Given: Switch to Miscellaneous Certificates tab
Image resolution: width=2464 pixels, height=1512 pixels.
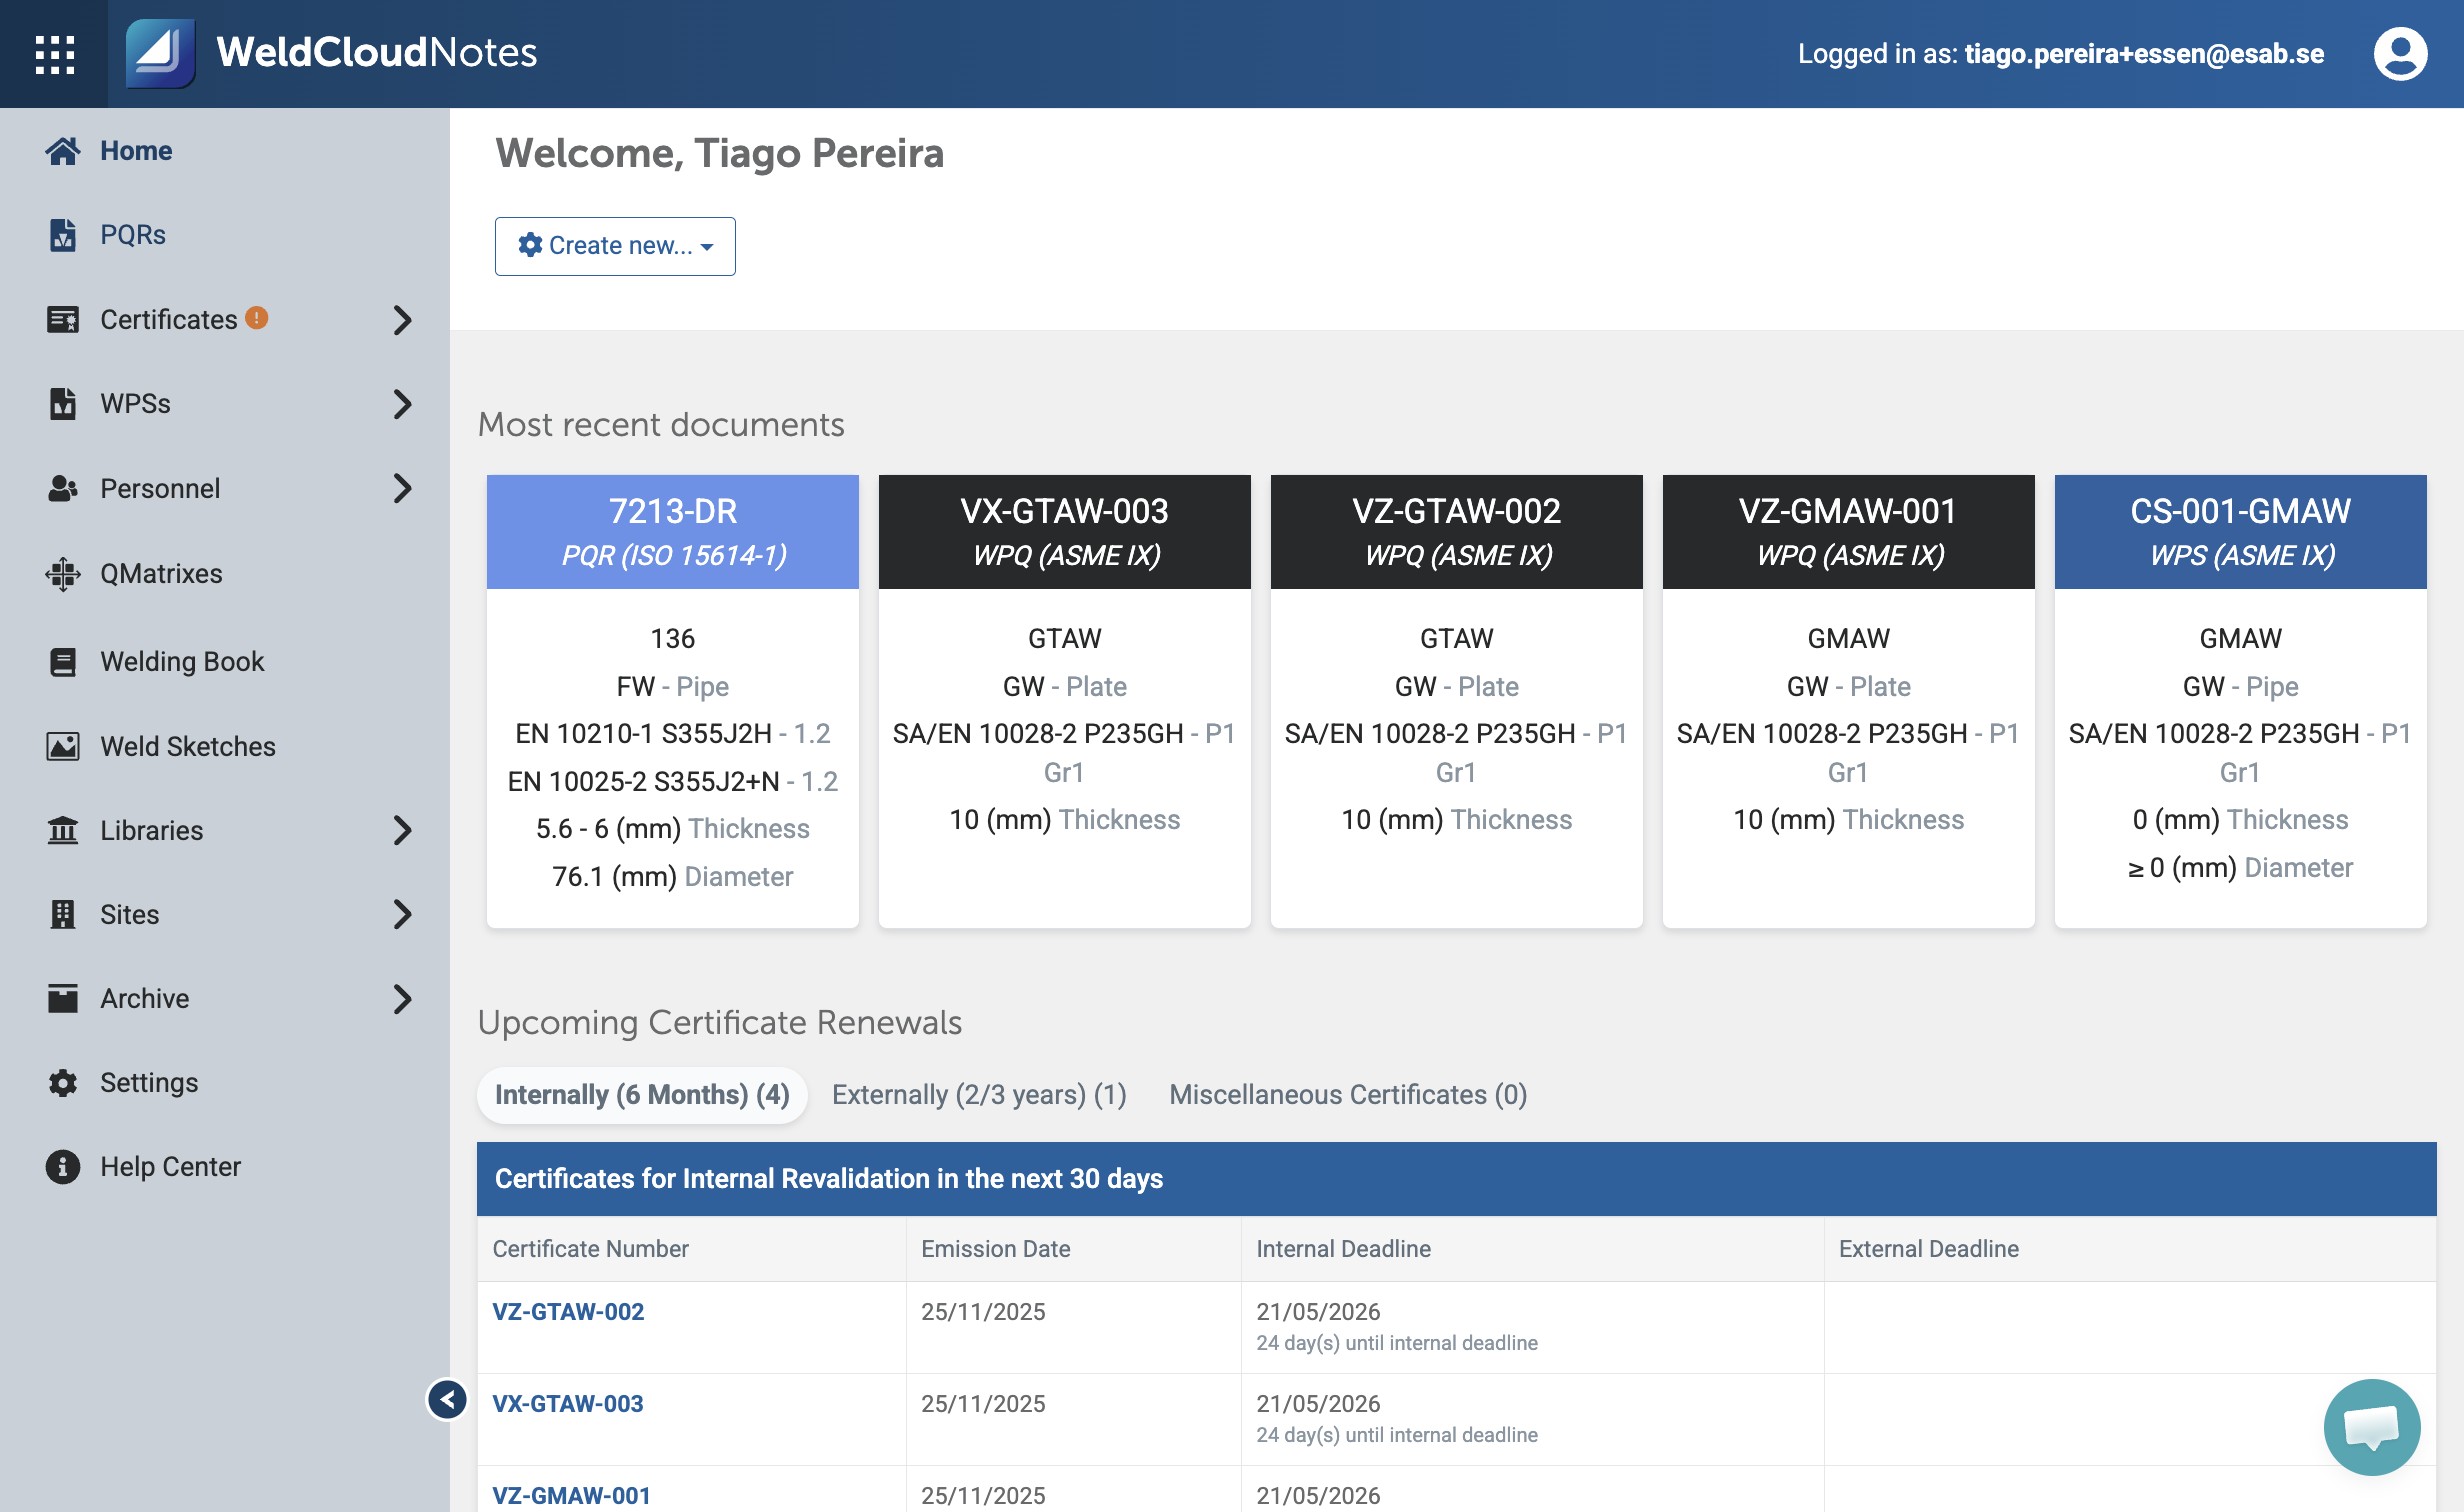Looking at the screenshot, I should click(1348, 1095).
